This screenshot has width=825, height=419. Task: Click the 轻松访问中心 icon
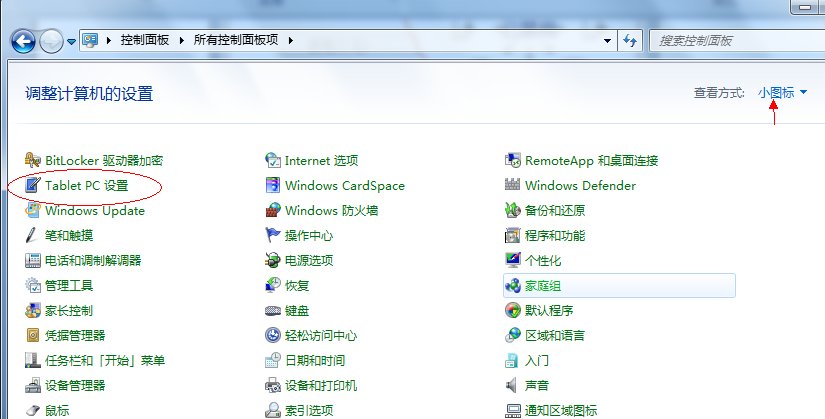[x=273, y=335]
